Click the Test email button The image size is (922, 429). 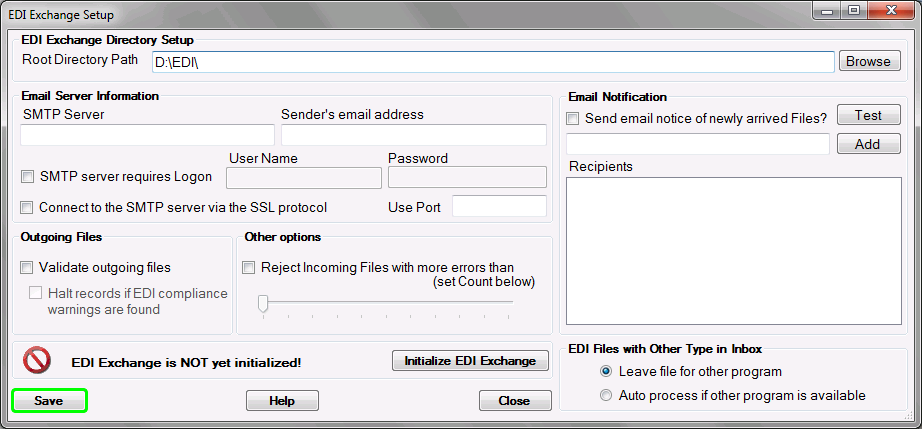[868, 116]
